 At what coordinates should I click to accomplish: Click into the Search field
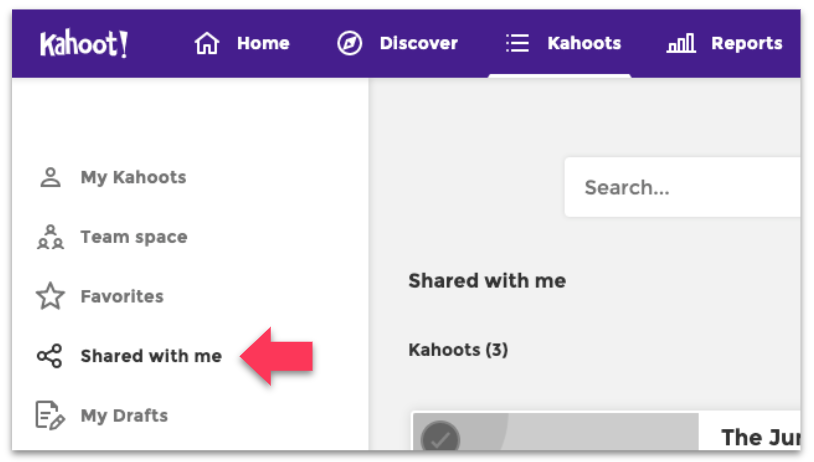pyautogui.click(x=682, y=187)
